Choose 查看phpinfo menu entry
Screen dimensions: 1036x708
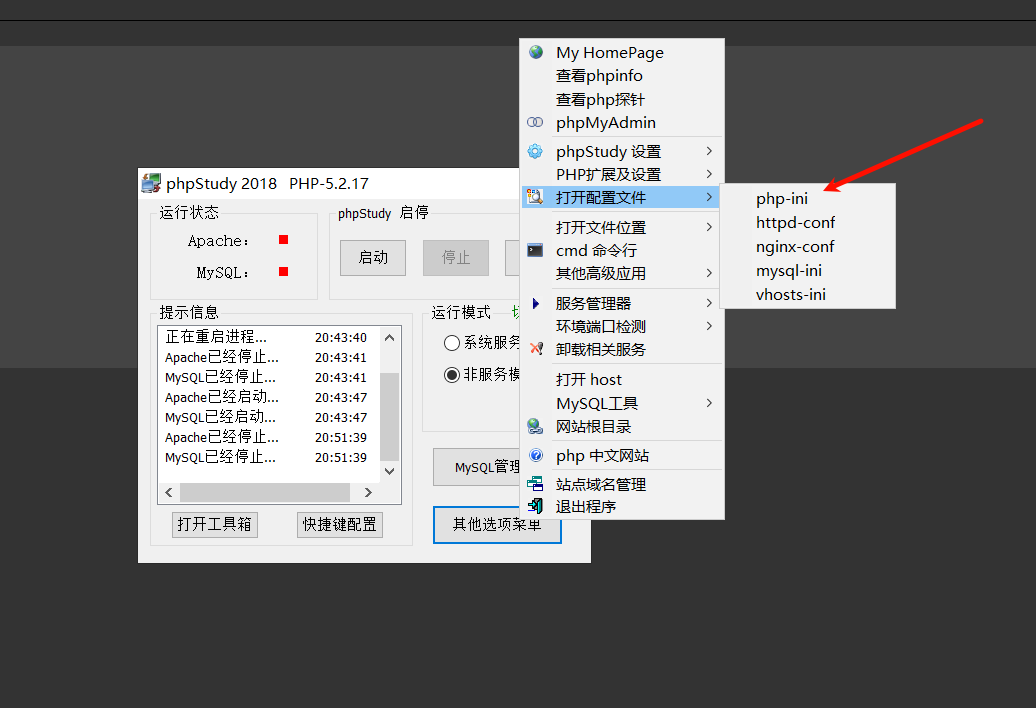(x=621, y=76)
